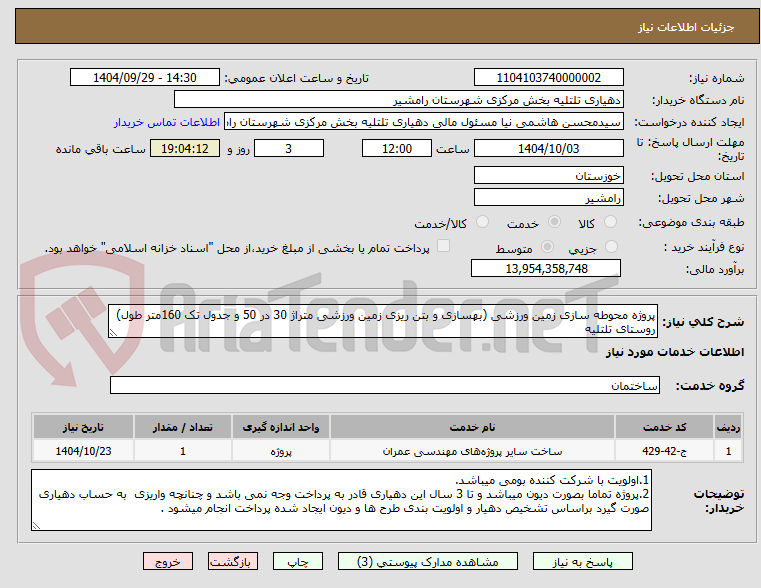Toggle the اسناد خزانه اسلامی payment checkbox
761x588 pixels.
tap(443, 245)
